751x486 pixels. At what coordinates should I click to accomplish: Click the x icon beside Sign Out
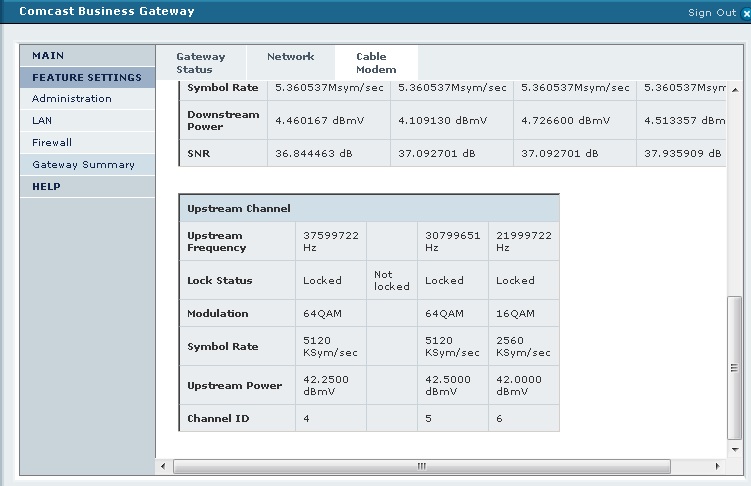point(745,13)
